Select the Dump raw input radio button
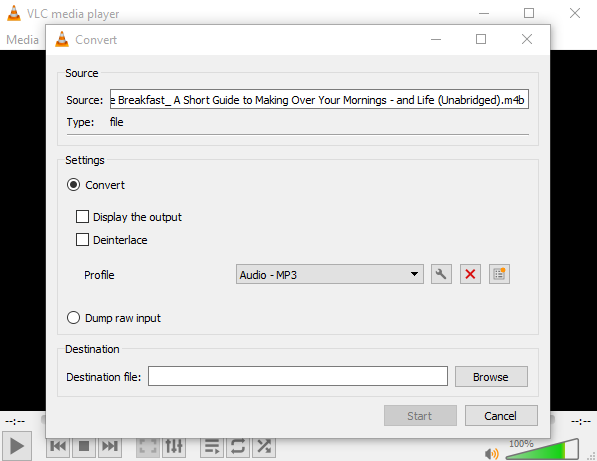597x461 pixels. tap(73, 317)
